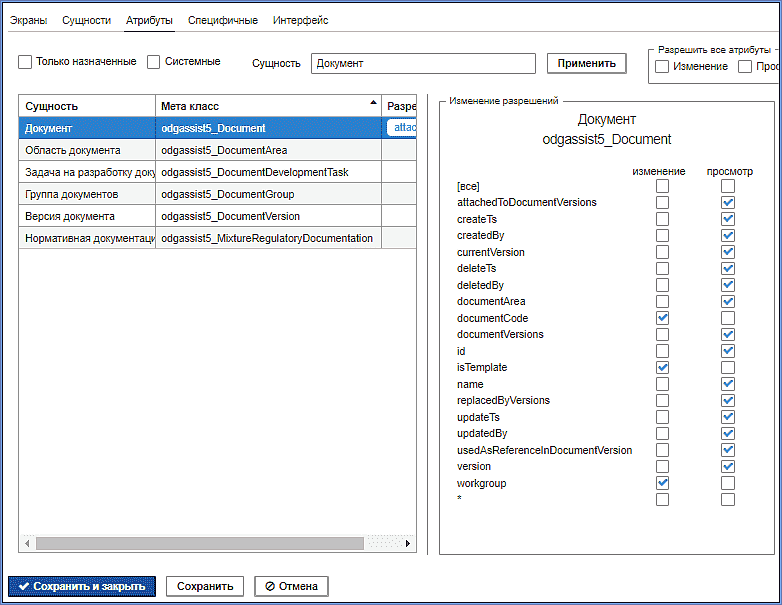Click the table's left scroll arrow
Image resolution: width=782 pixels, height=605 pixels.
27,543
